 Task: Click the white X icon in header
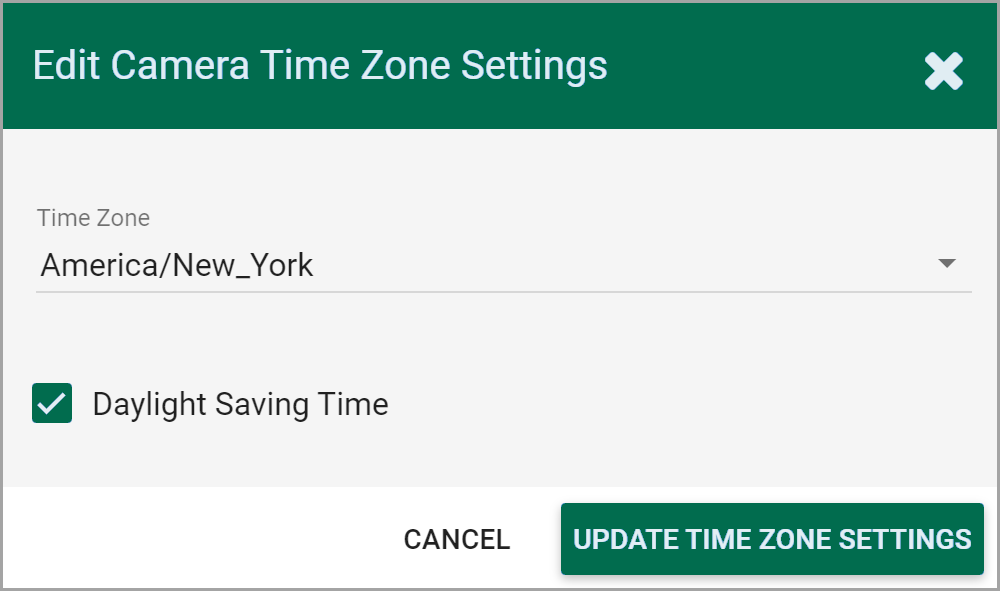pyautogui.click(x=943, y=71)
